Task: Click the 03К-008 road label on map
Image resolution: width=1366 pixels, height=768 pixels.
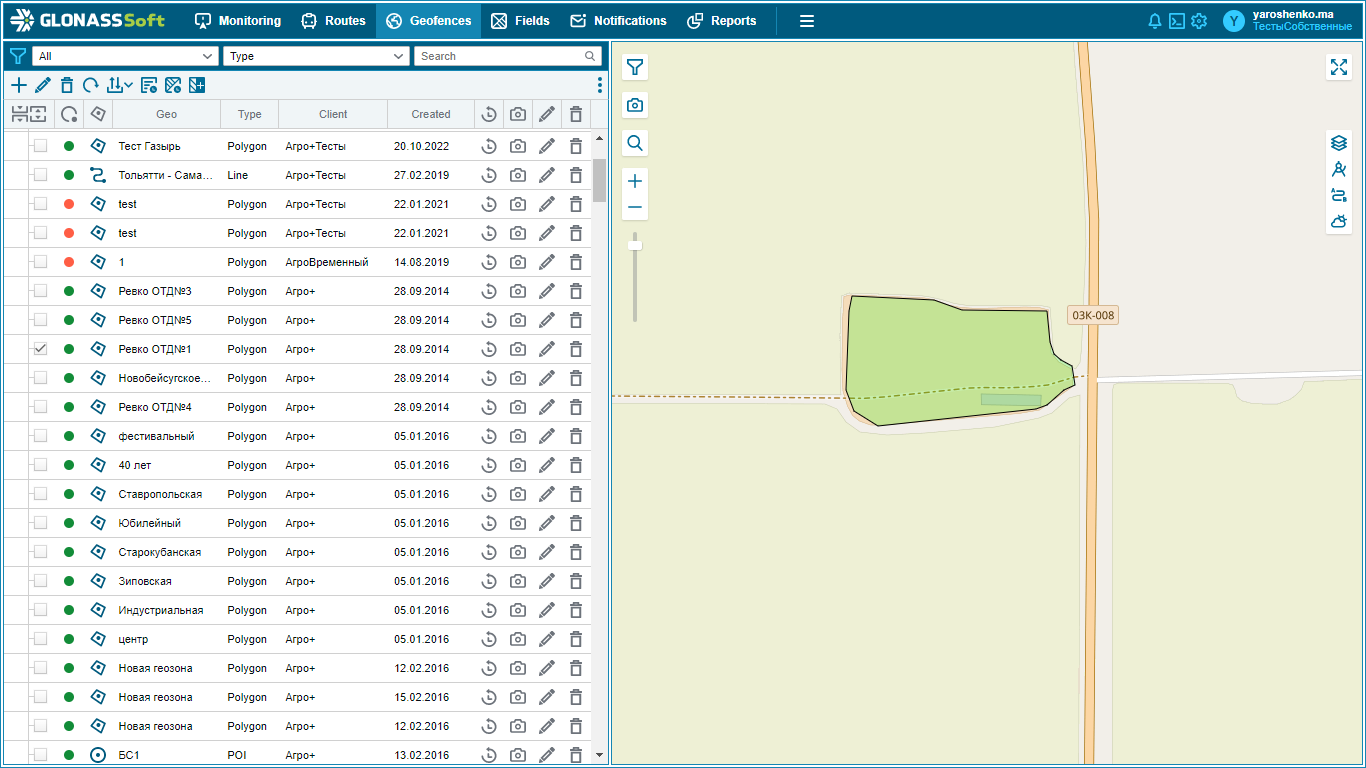Action: (1093, 315)
